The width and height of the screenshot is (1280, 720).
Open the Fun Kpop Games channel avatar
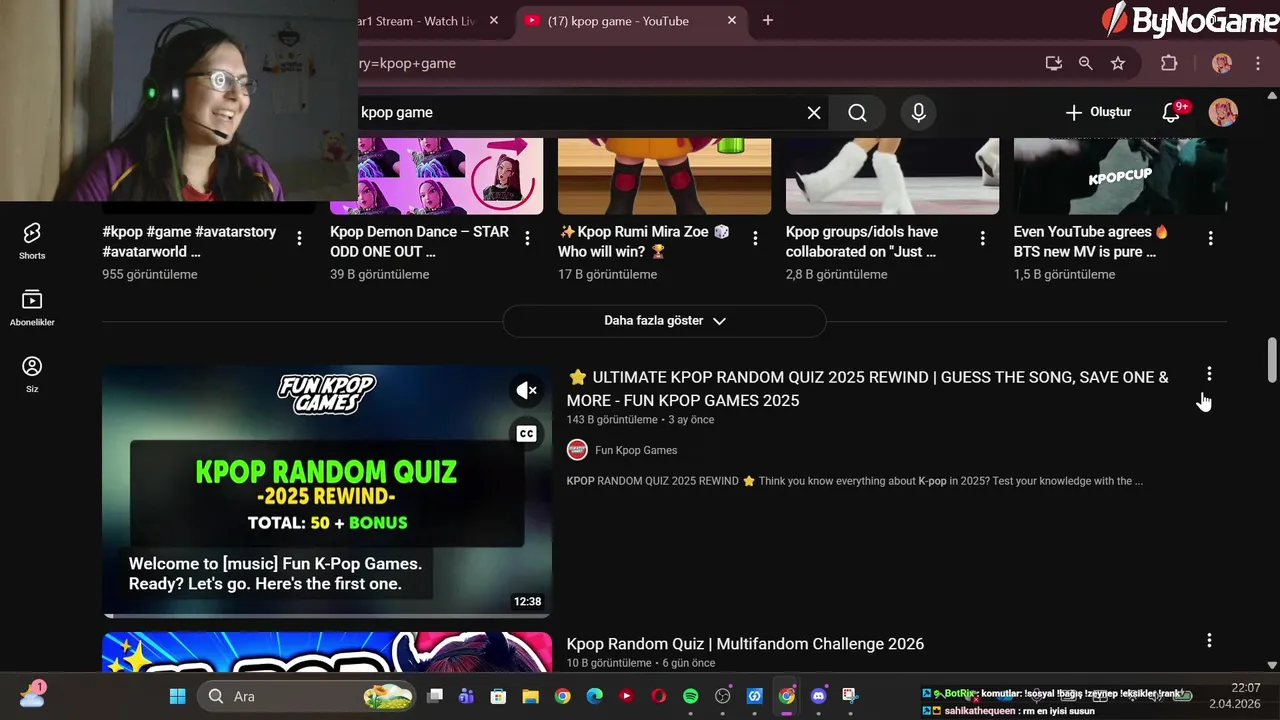[x=577, y=450]
